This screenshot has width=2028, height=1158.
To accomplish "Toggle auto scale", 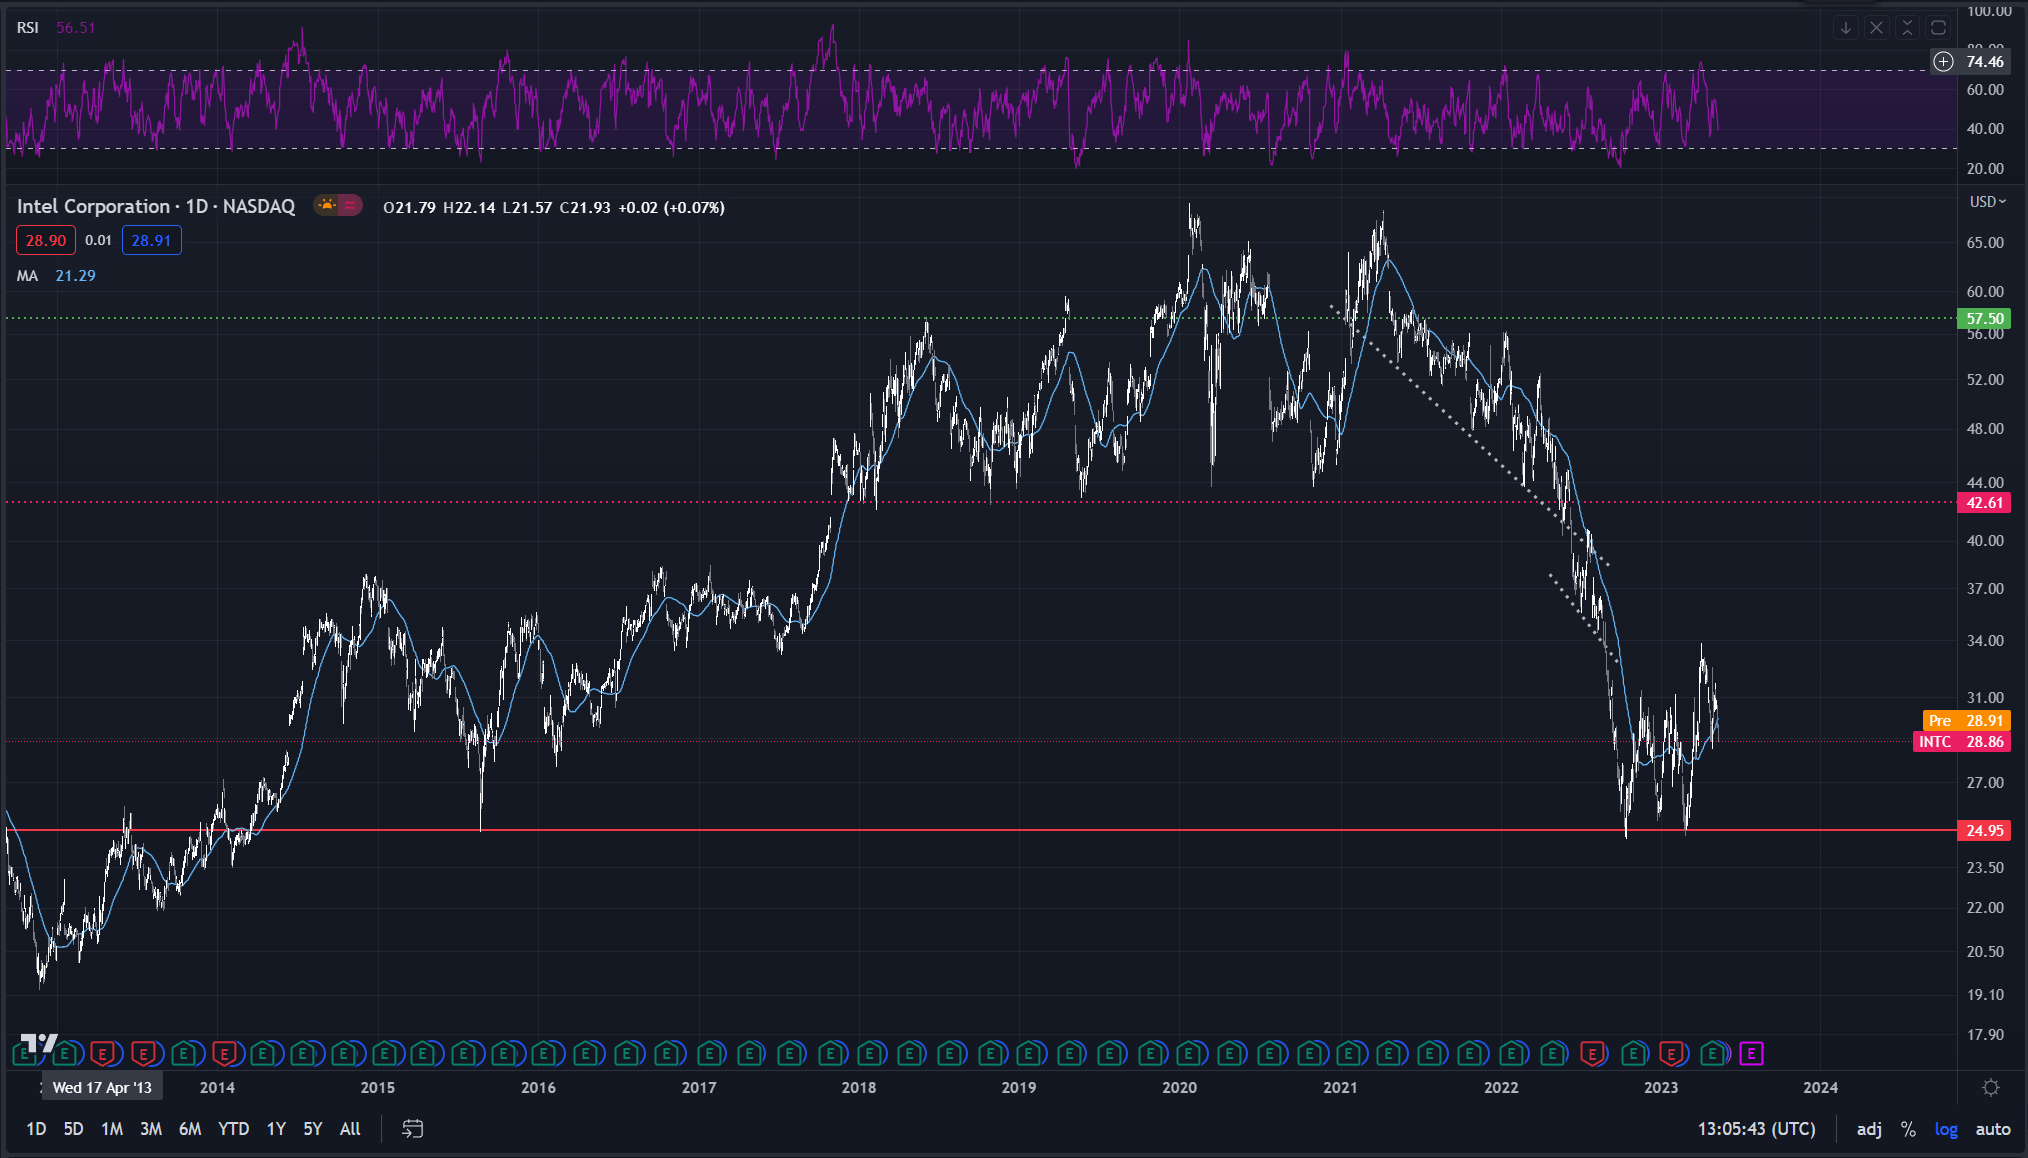I will coord(1993,1129).
